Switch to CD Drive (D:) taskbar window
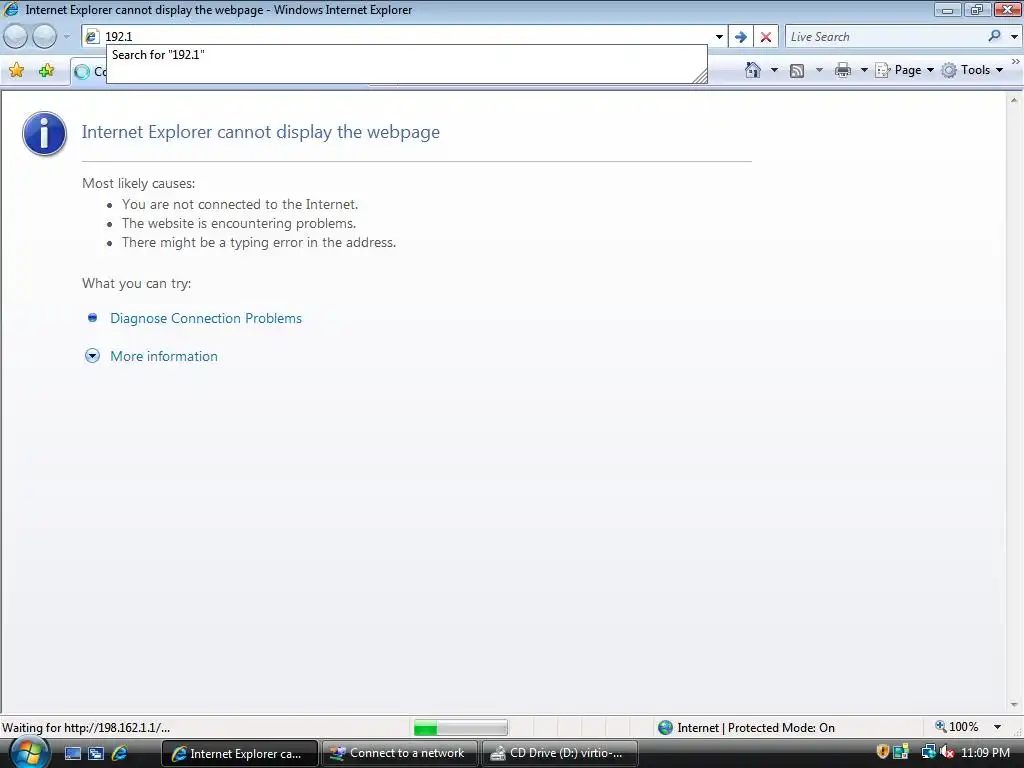Screen dimensions: 1024x768 click(560, 753)
